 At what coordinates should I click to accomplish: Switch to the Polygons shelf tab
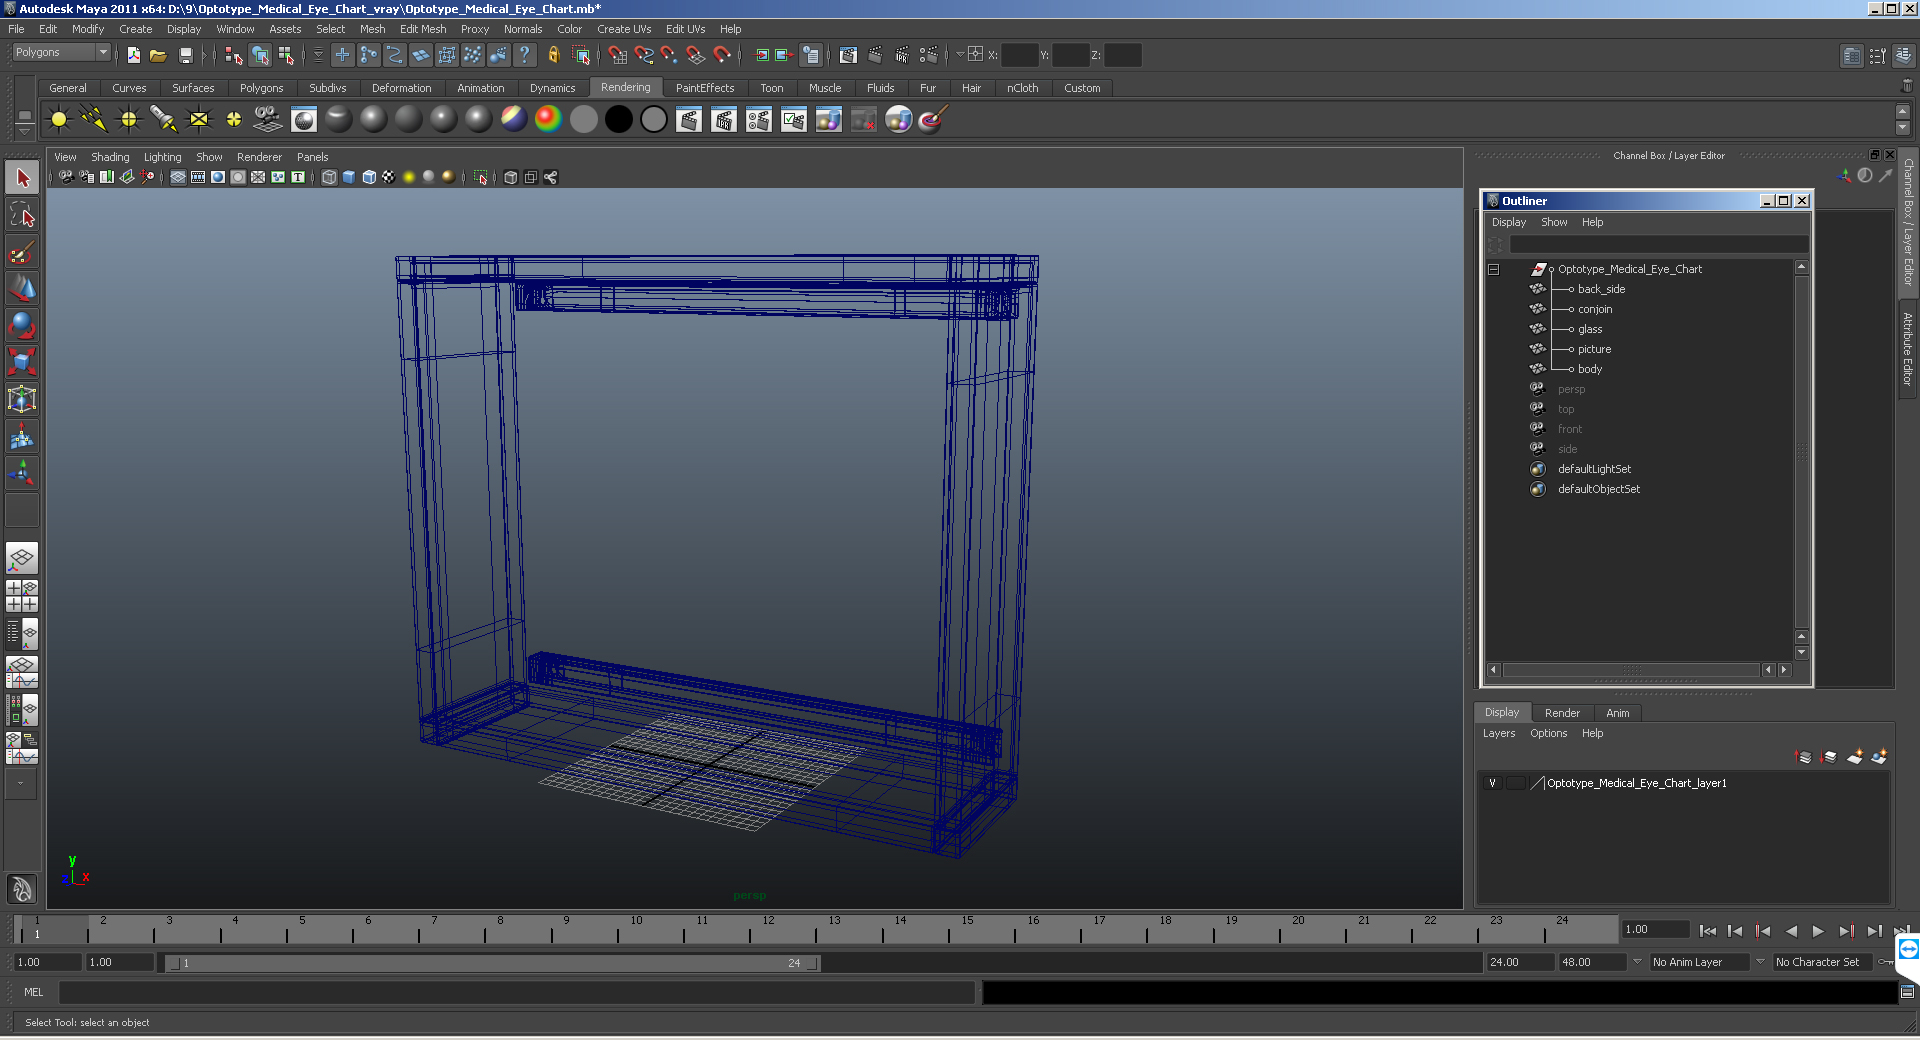[x=261, y=88]
